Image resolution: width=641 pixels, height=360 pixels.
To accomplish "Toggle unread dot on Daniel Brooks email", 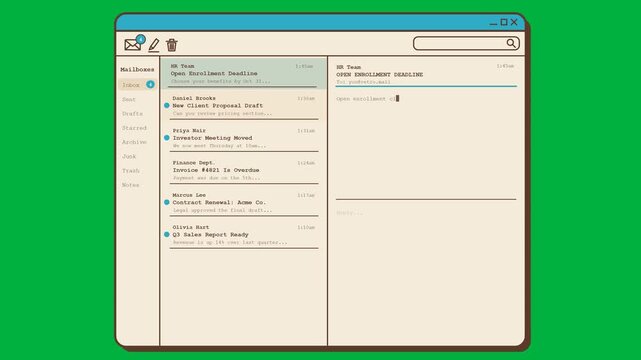I will (167, 105).
